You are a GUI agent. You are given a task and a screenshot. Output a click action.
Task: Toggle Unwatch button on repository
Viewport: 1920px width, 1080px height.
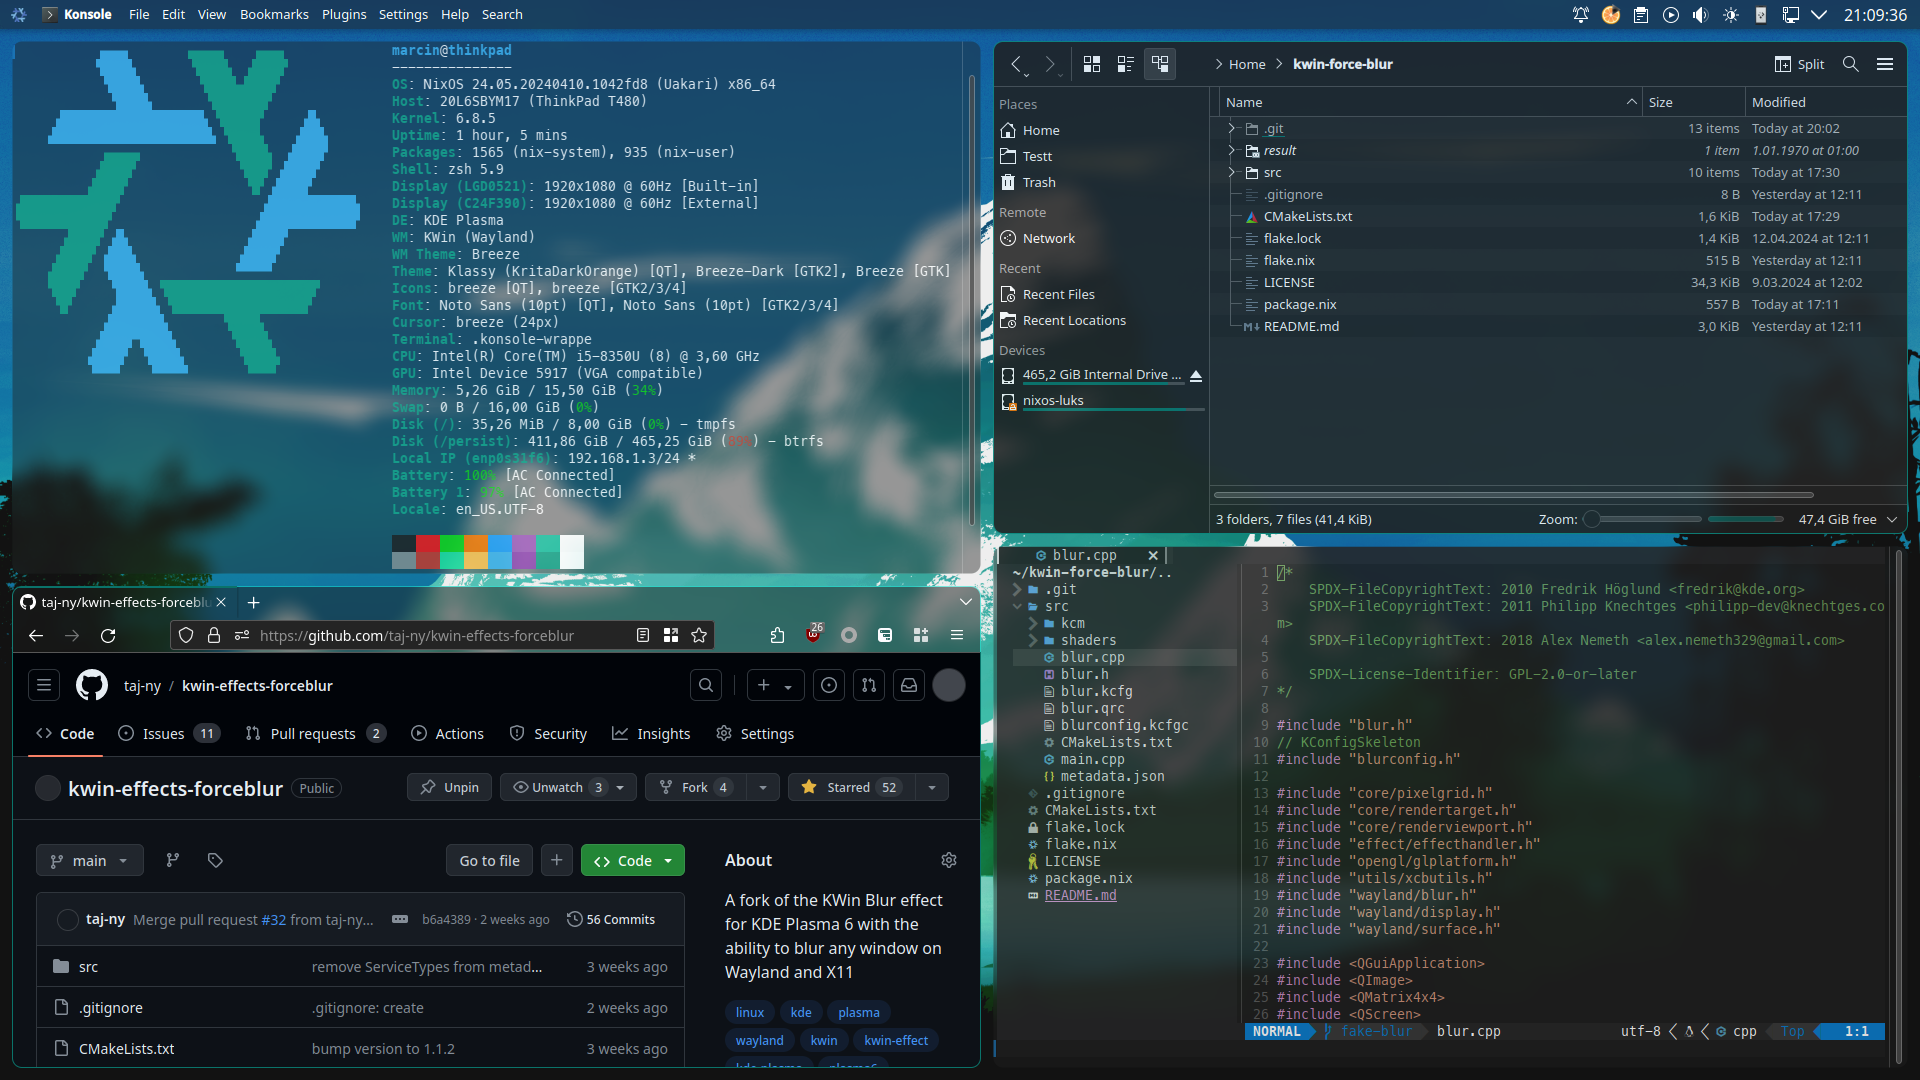pos(555,787)
